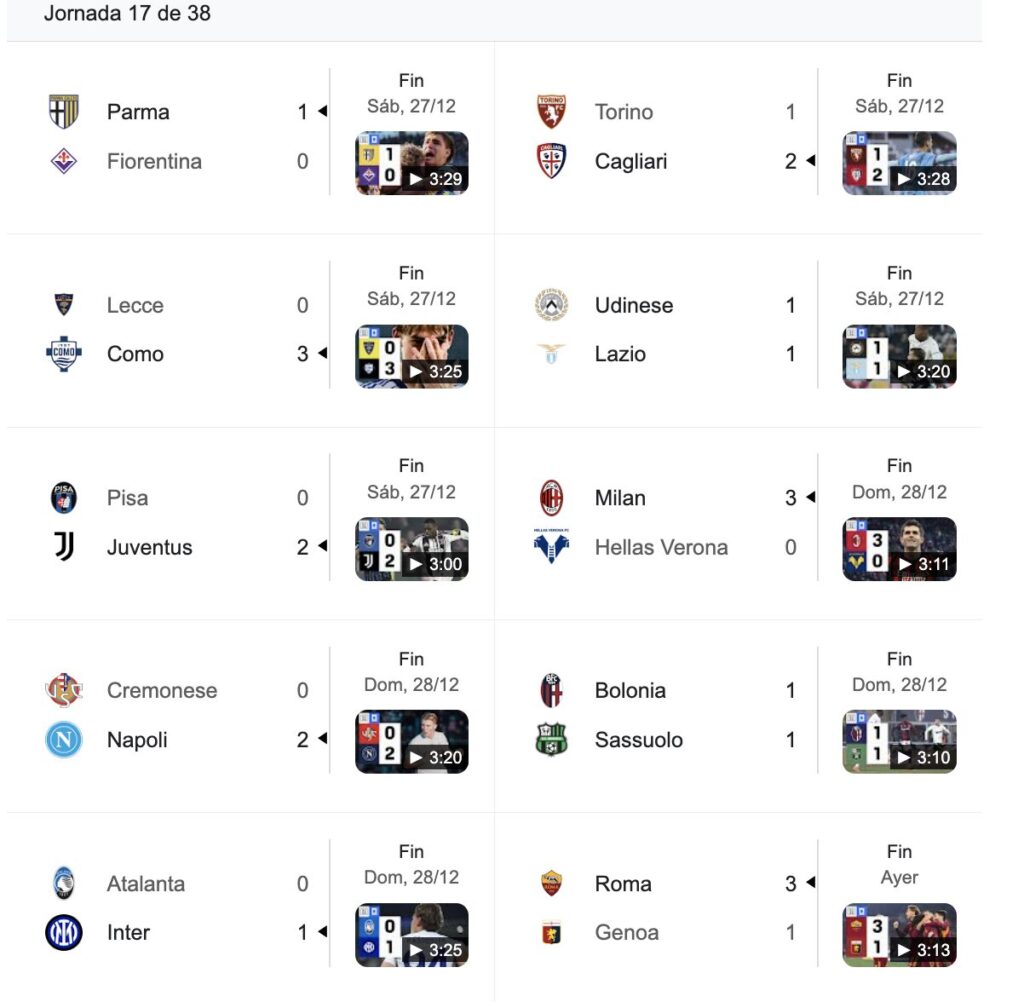Click the Torino club crest

click(552, 111)
